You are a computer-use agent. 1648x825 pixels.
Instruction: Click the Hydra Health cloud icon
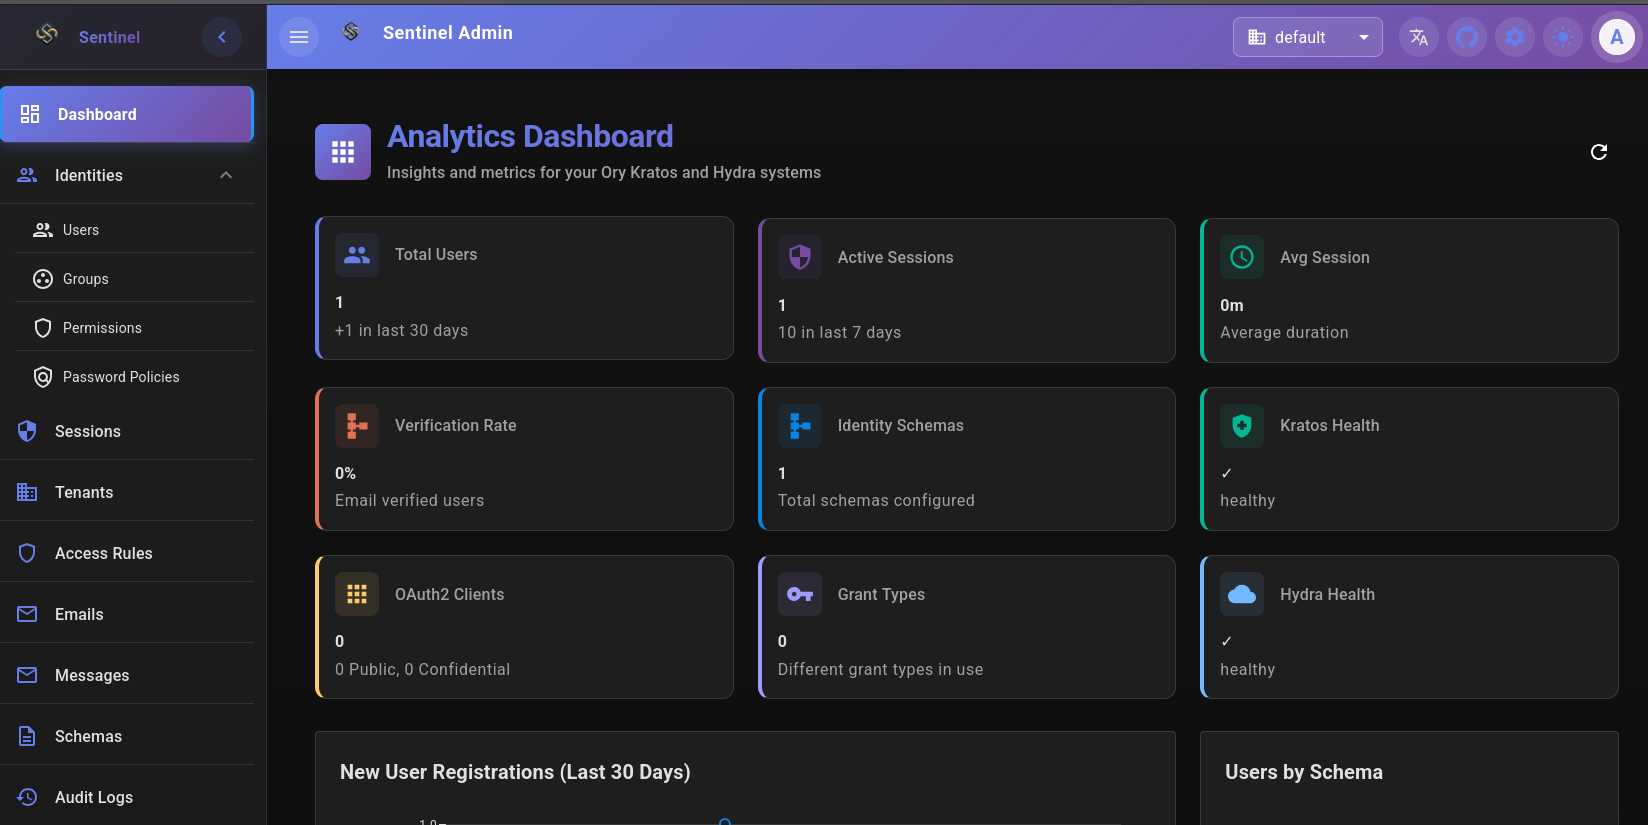point(1242,594)
